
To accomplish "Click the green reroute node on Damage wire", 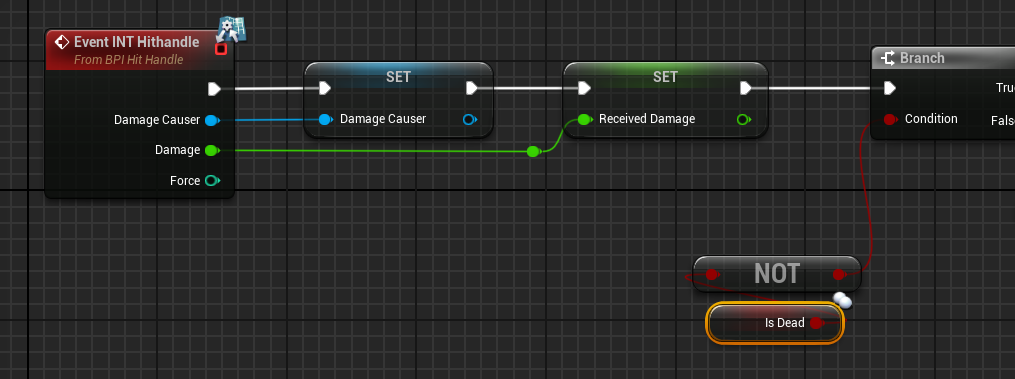I will point(533,152).
